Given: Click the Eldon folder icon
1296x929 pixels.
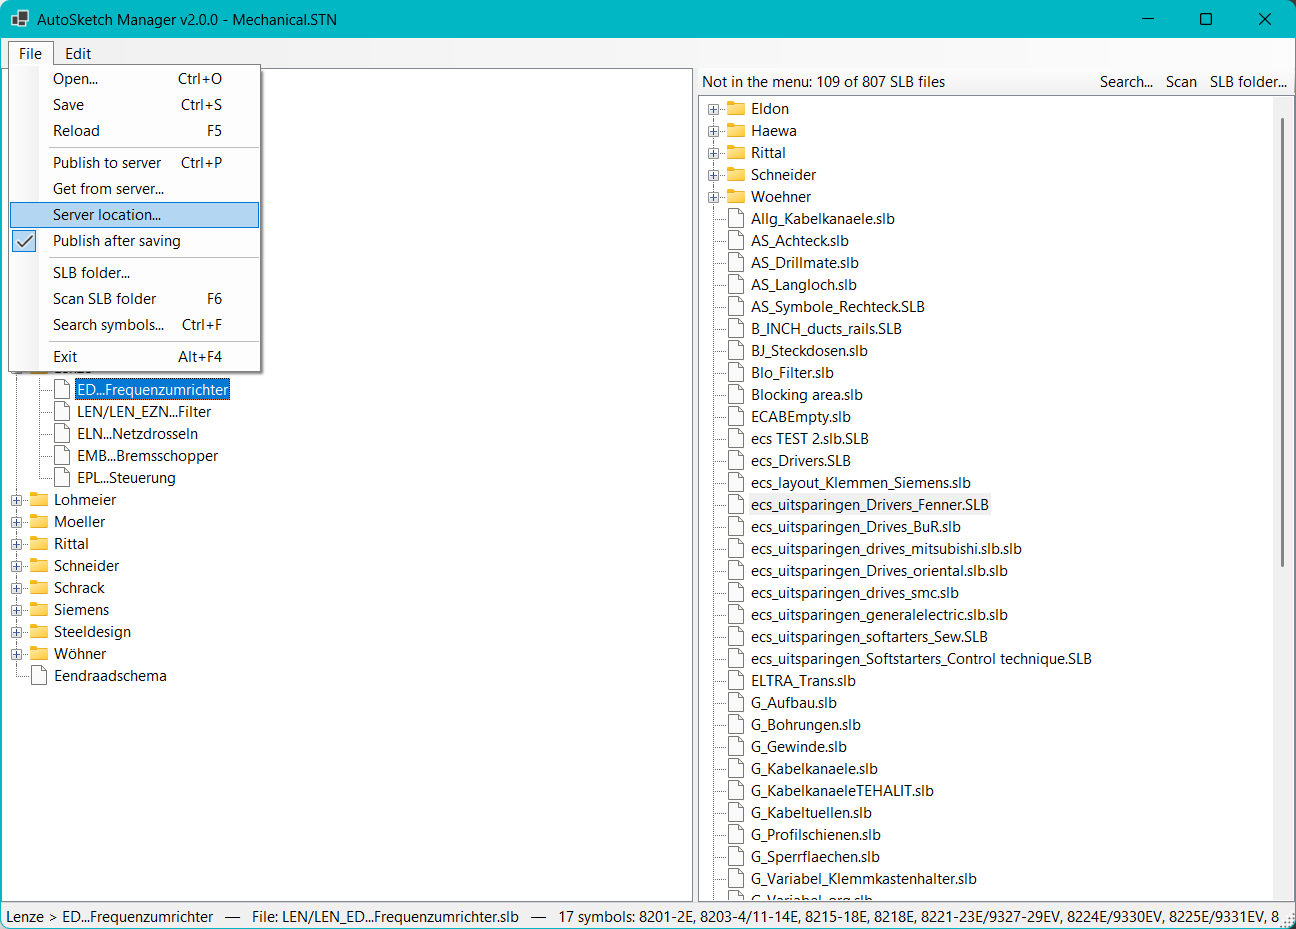Looking at the screenshot, I should coord(736,108).
